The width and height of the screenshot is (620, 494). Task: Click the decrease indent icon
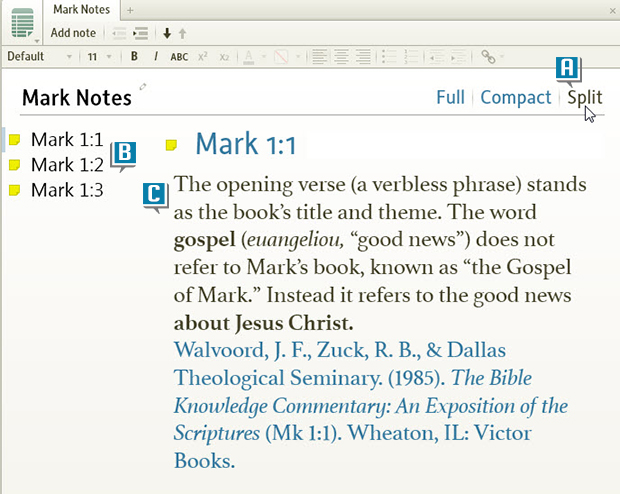coord(119,33)
